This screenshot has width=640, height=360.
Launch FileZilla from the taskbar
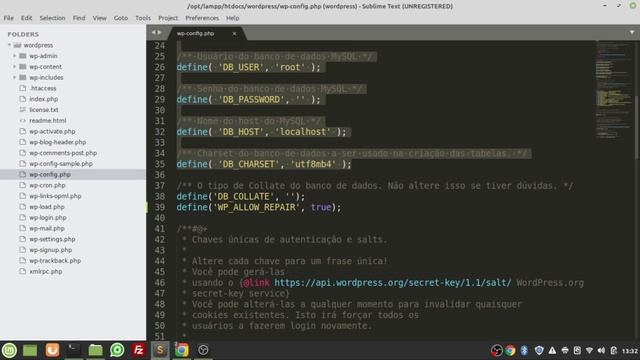click(x=138, y=350)
